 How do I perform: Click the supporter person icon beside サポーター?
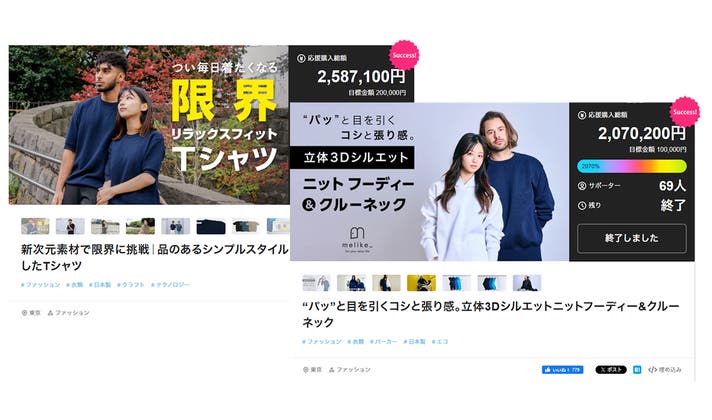point(584,185)
